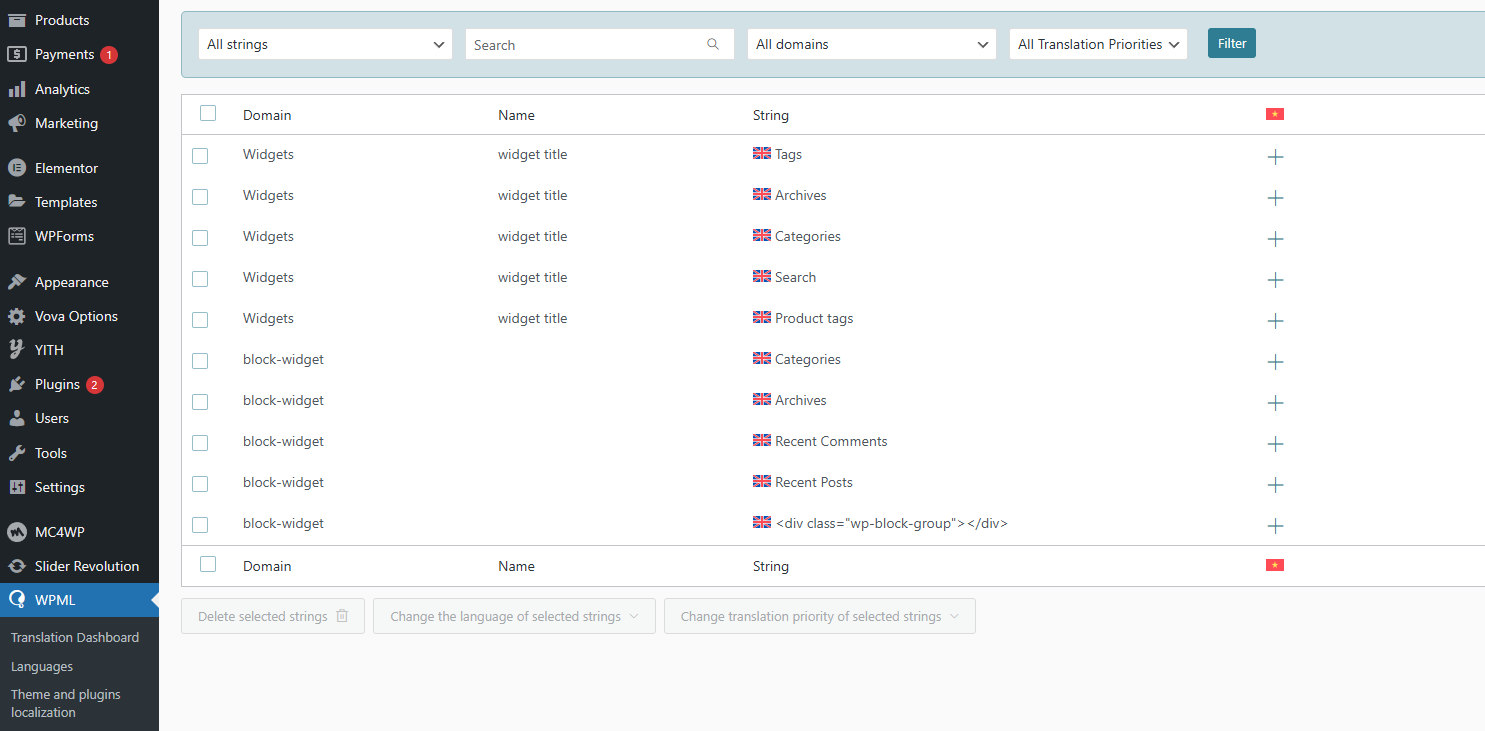Open the Plugins menu item
The height and width of the screenshot is (731, 1485).
coord(57,384)
